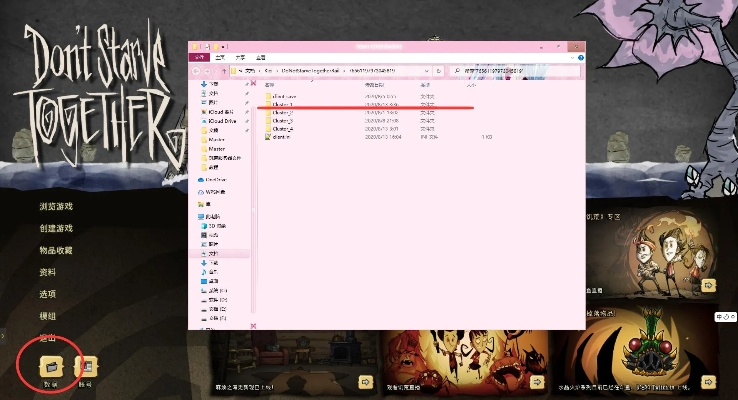Click the back navigation arrow in explorer
This screenshot has height=400, width=738.
[x=195, y=72]
